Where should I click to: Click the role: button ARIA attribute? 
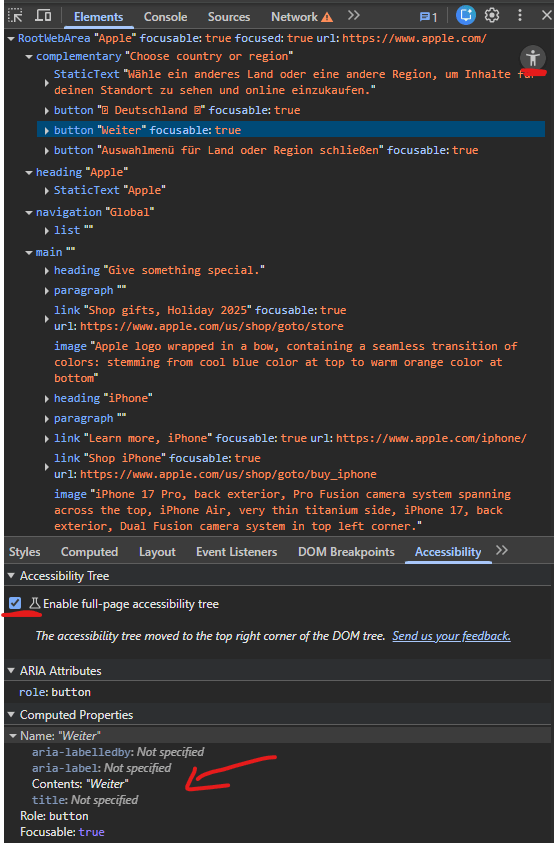coord(55,692)
